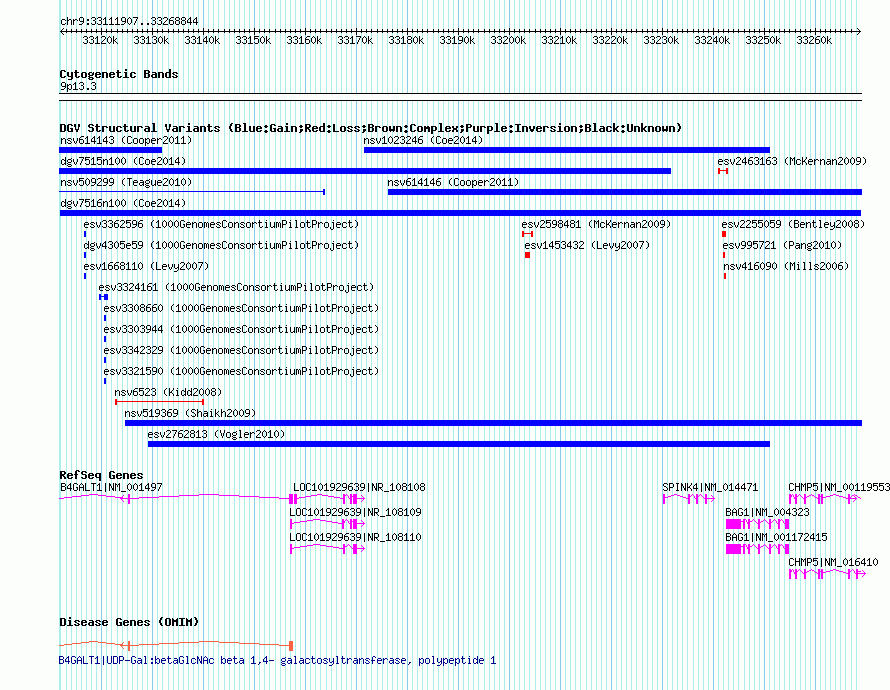The height and width of the screenshot is (690, 890).
Task: Click the B4GALT1|NM_001497 RefSeq gene label
Action: [x=111, y=487]
